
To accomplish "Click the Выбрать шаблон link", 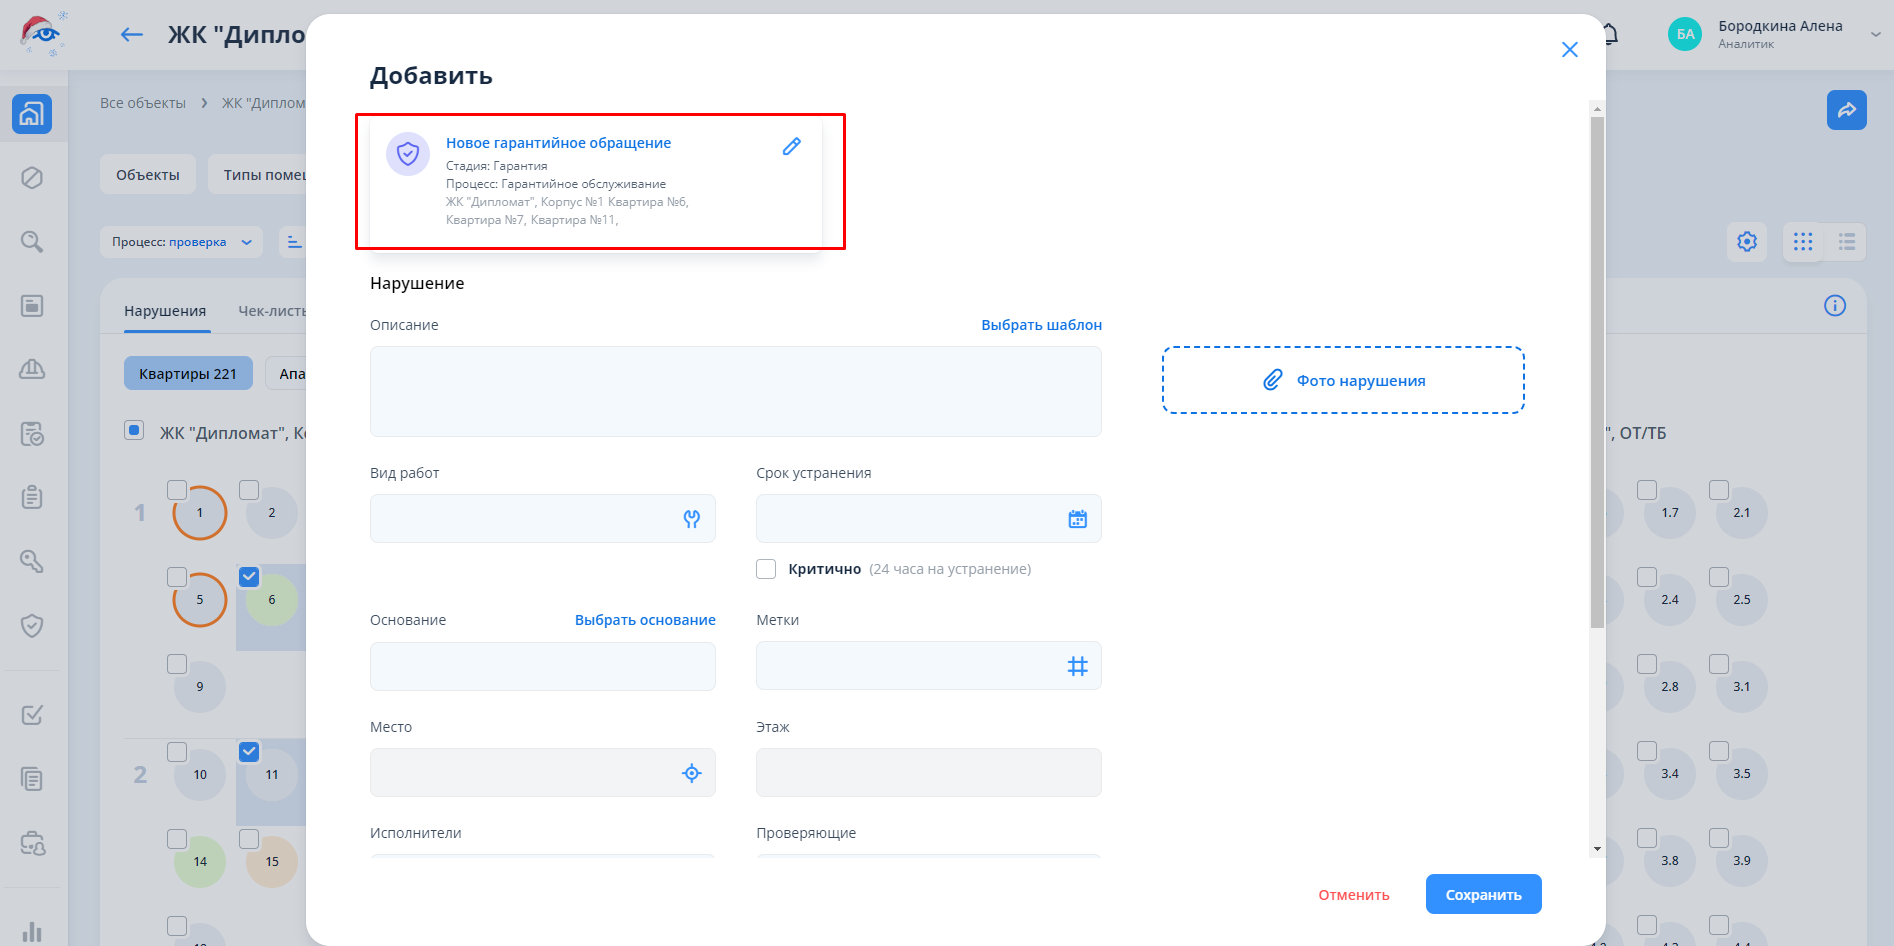I will point(1041,325).
